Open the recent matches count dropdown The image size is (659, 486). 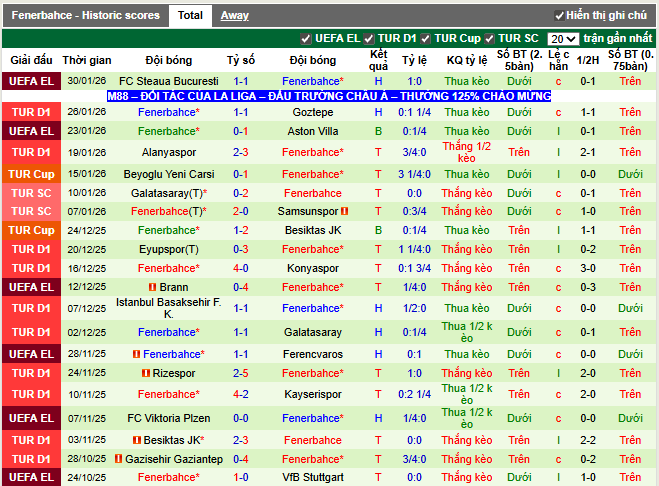point(563,39)
